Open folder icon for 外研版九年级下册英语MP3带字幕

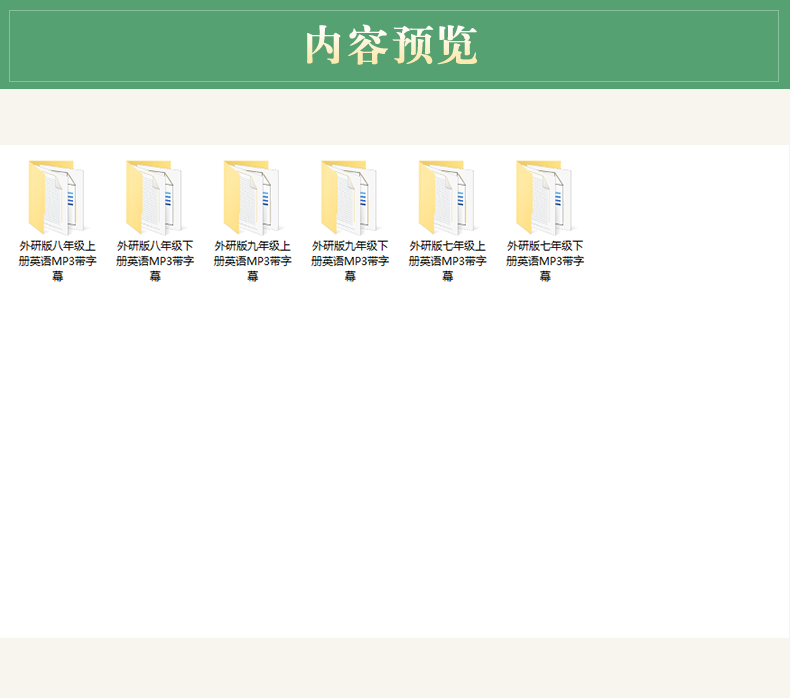point(349,198)
